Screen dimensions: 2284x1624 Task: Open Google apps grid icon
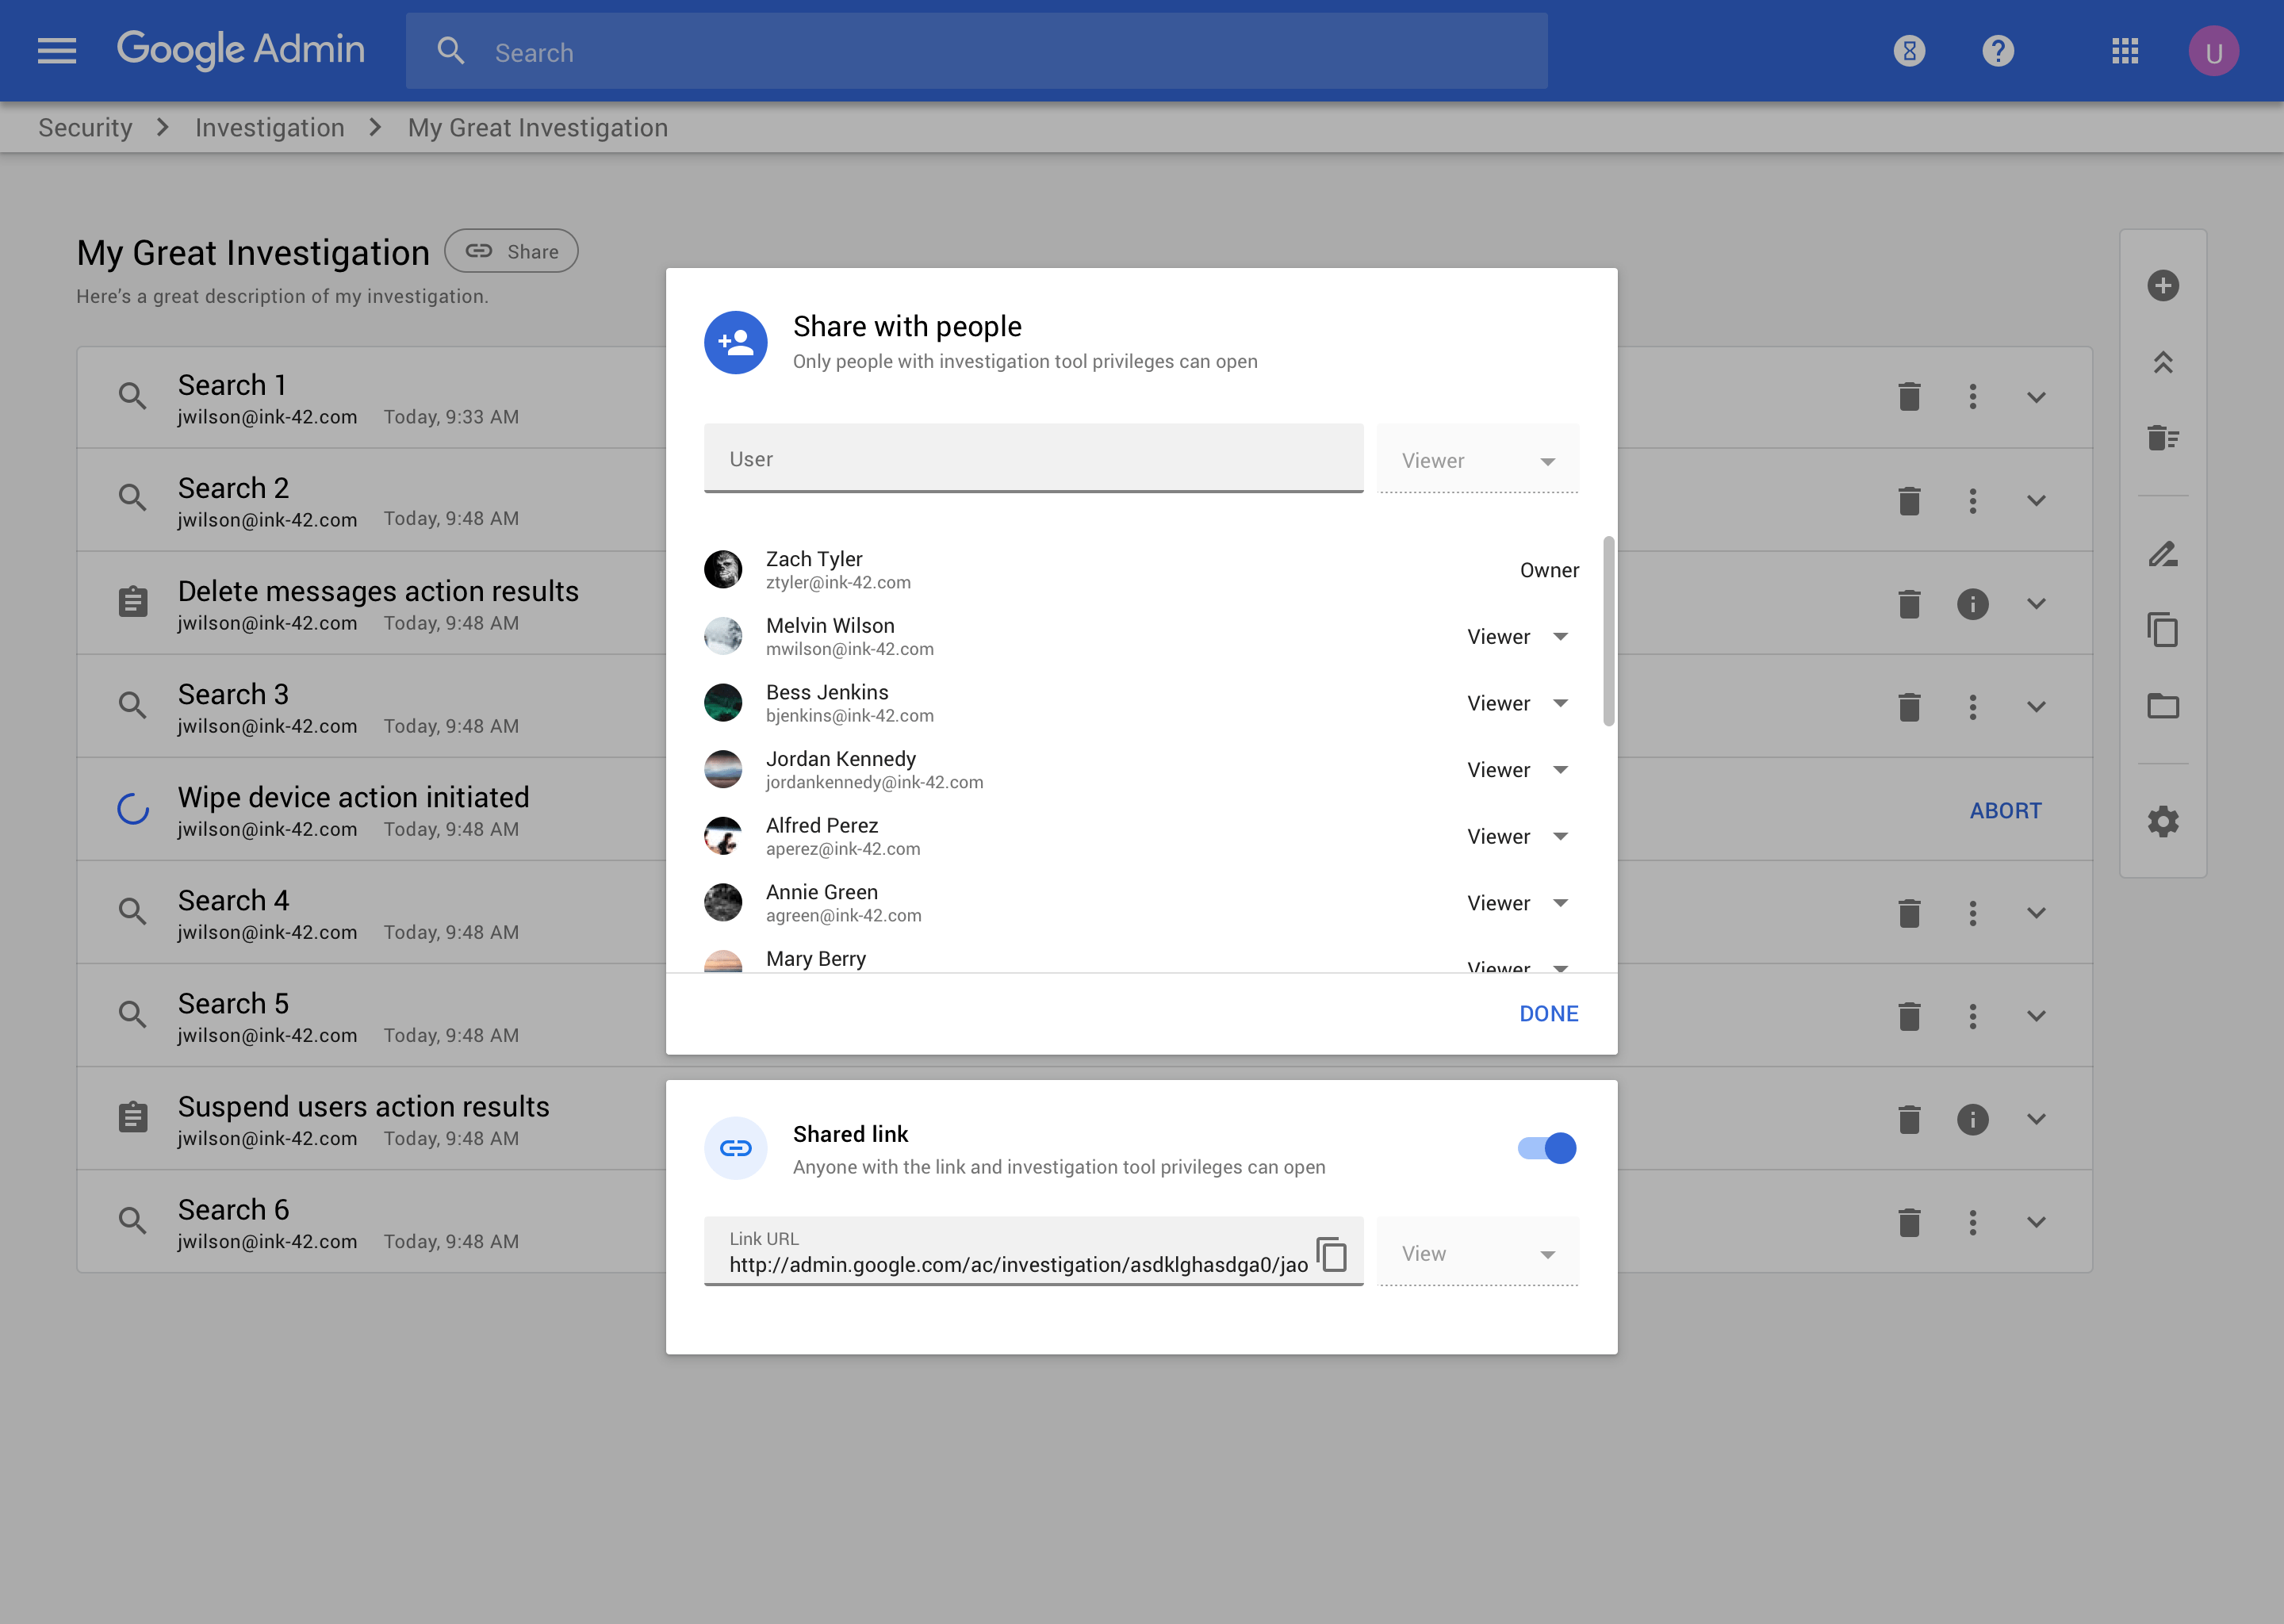tap(2124, 51)
